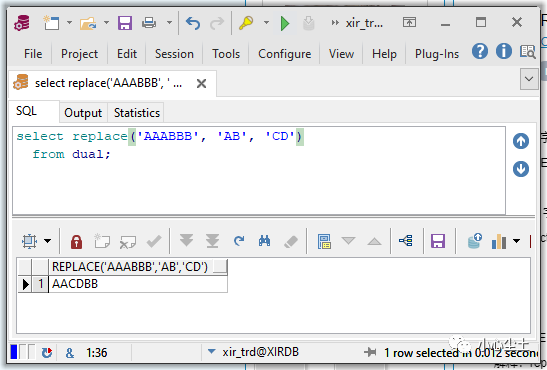Open the dropdown next to the key icon
The image size is (547, 370).
point(266,23)
